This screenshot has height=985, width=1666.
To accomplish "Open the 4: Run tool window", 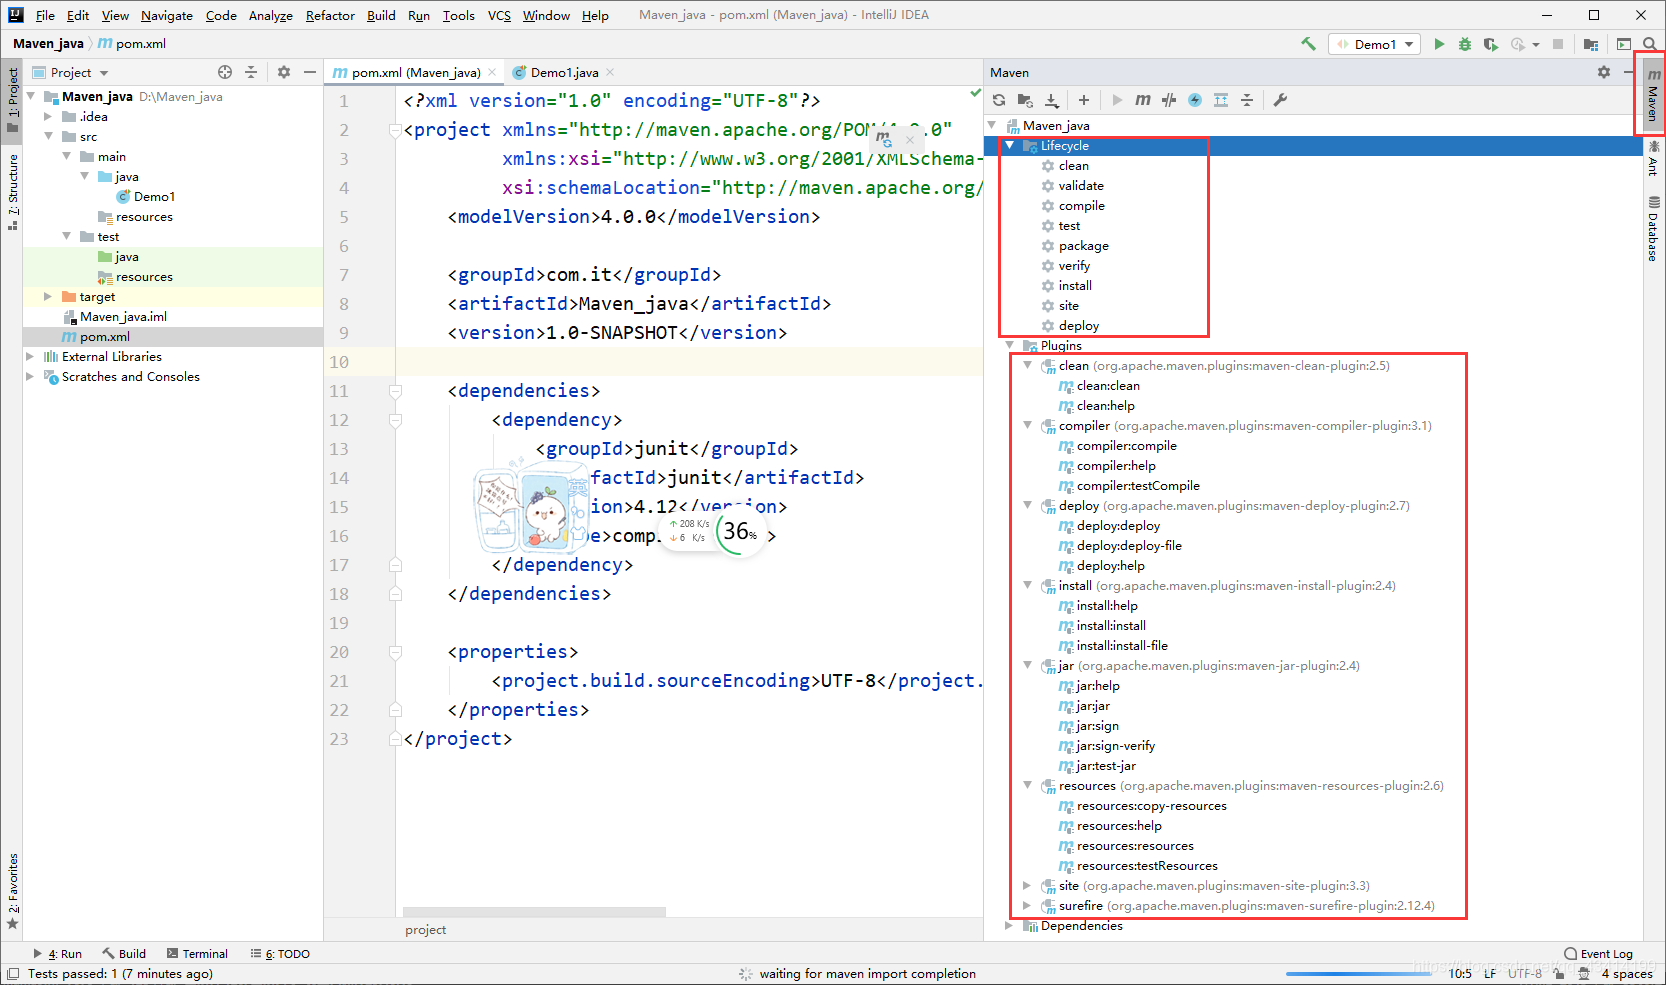I will pos(58,954).
